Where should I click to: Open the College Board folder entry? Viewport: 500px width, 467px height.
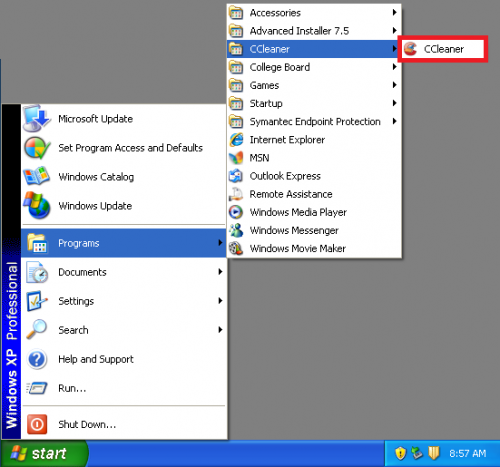[x=314, y=67]
